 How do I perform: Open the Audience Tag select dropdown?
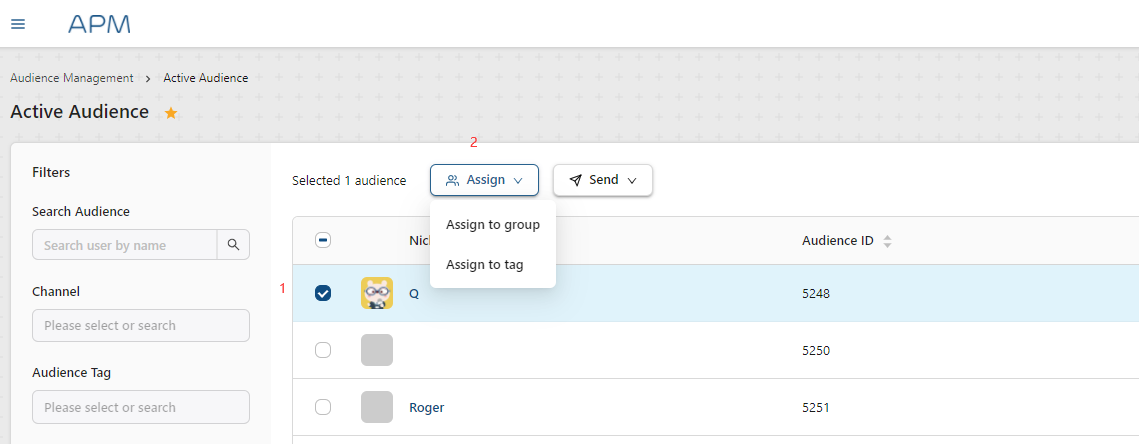coord(140,407)
